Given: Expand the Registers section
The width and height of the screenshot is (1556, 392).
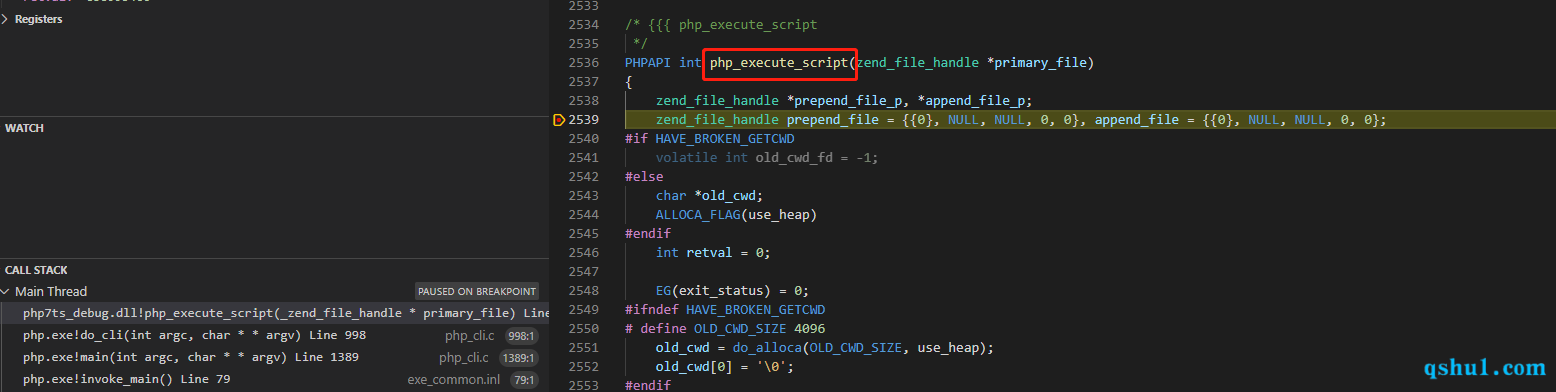Looking at the screenshot, I should 38,19.
